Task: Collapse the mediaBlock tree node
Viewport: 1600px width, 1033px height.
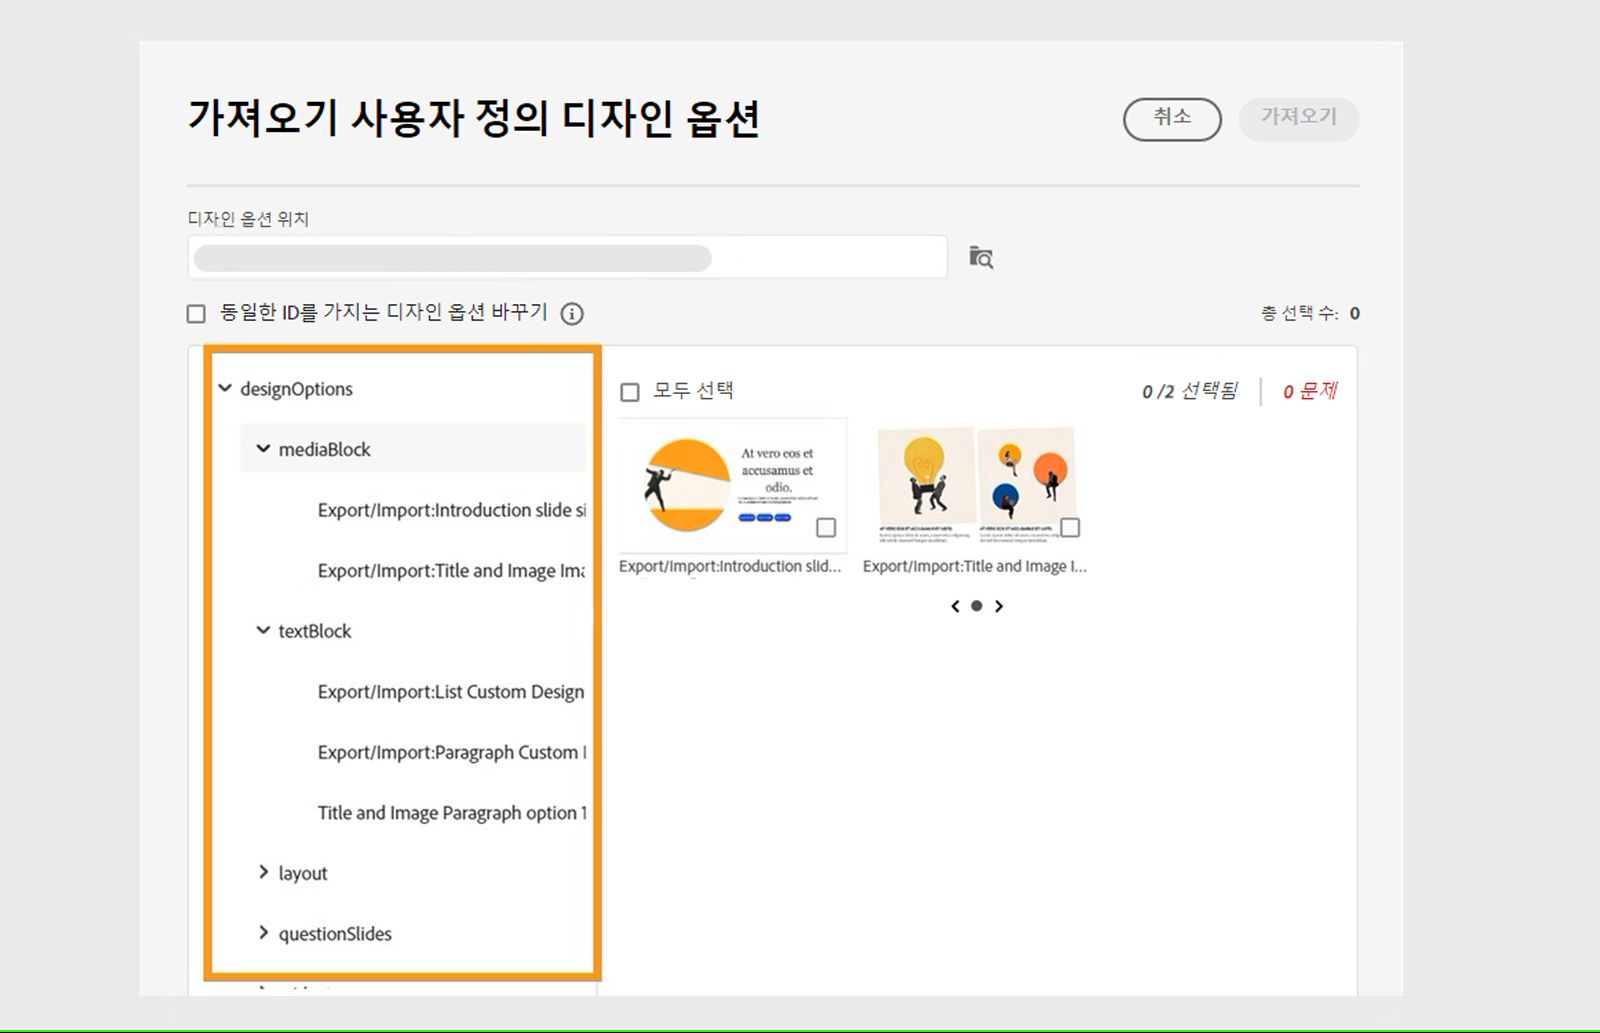Action: (262, 449)
